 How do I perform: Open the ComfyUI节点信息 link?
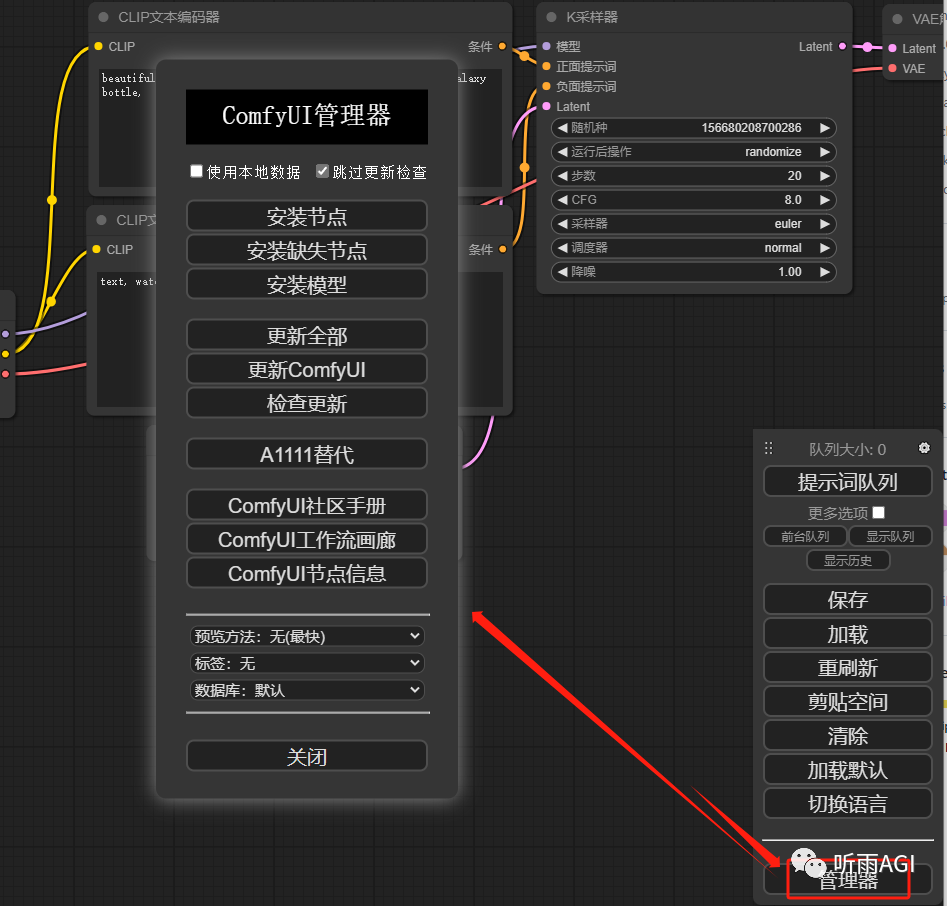pos(307,573)
